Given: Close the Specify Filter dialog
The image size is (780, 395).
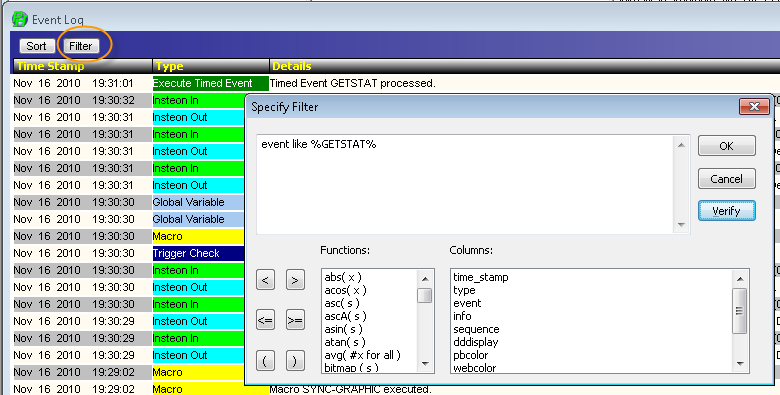Looking at the screenshot, I should pyautogui.click(x=754, y=106).
